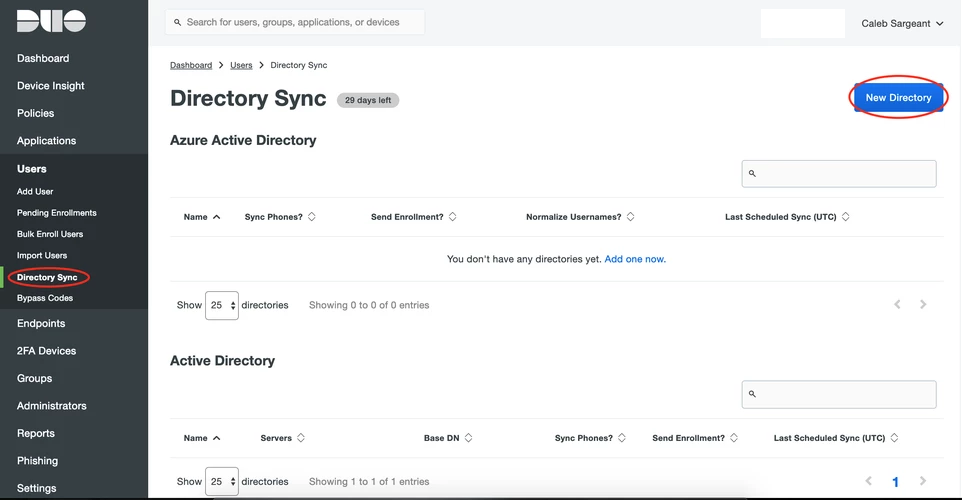The image size is (962, 500).
Task: Select Pending Enrollments submenu item
Action: coord(56,213)
